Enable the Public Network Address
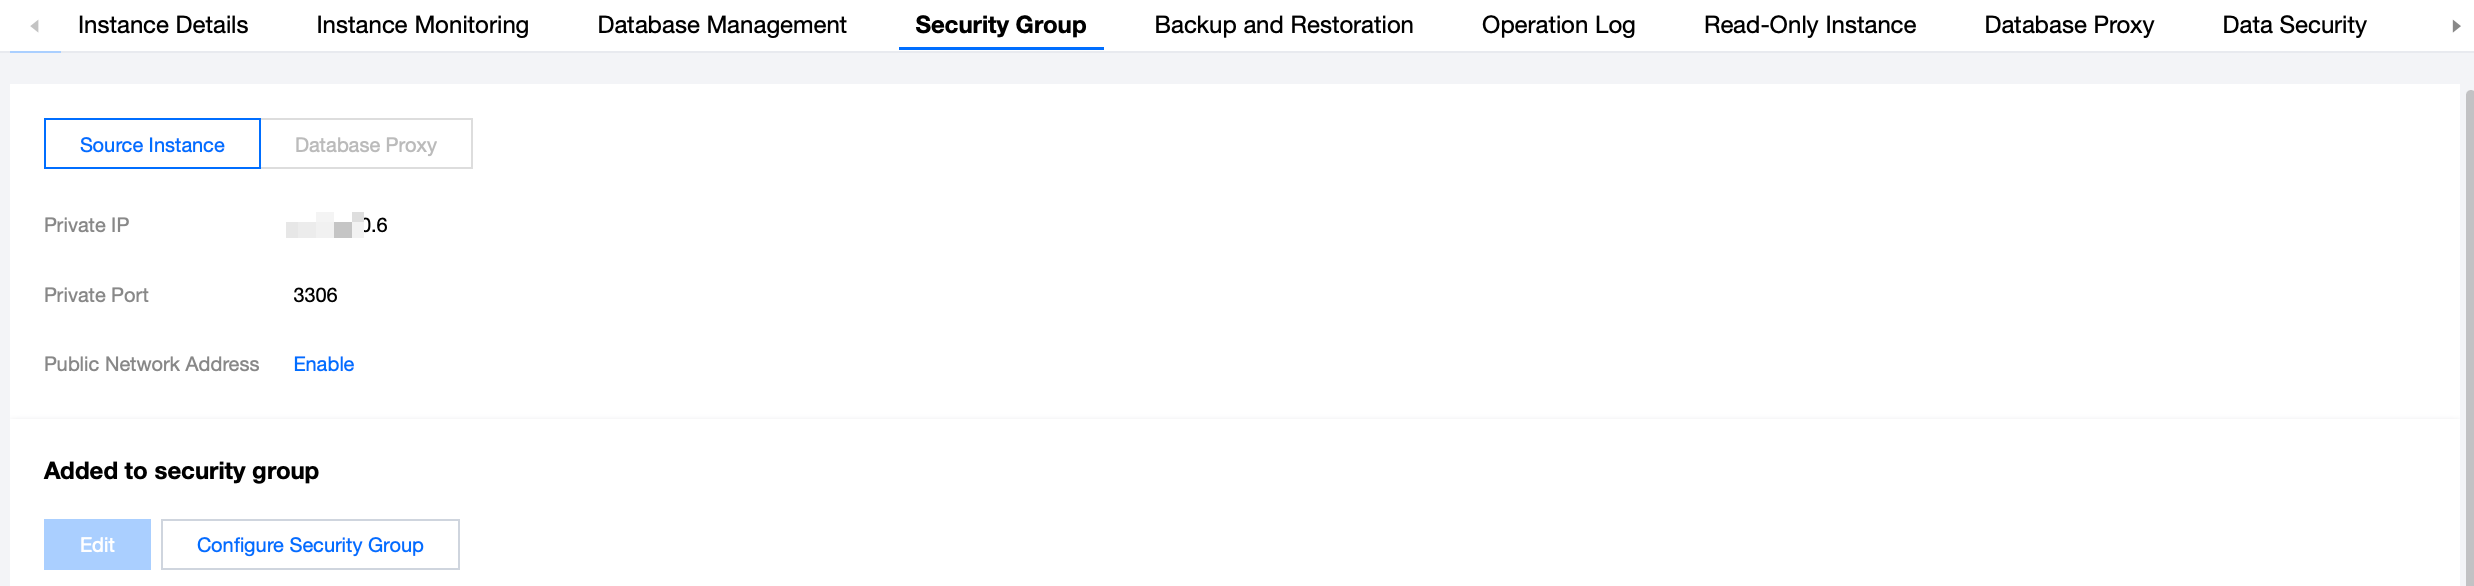Image resolution: width=2474 pixels, height=586 pixels. coord(323,364)
